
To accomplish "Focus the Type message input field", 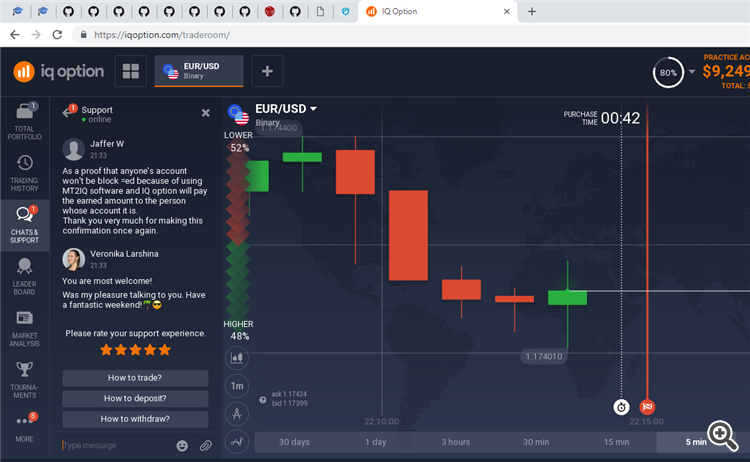I will 115,445.
